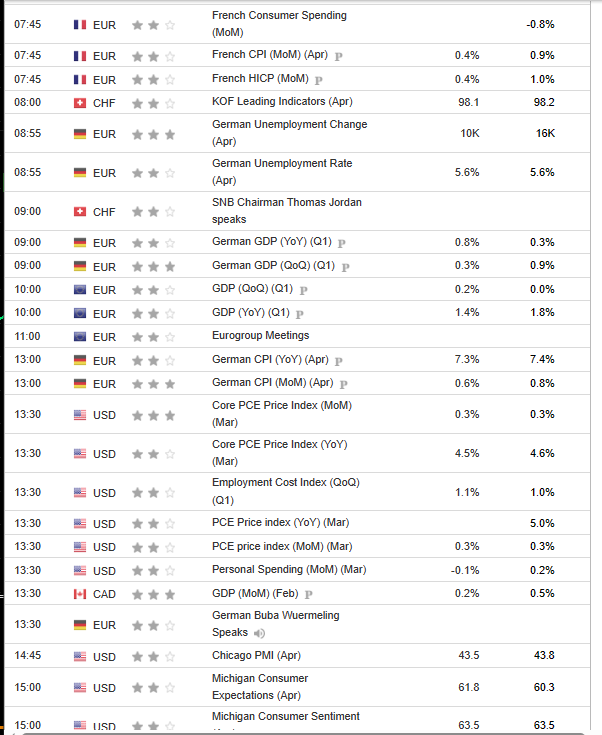This screenshot has height=735, width=602.
Task: Open the KOF Leading Indicators (Apr) event
Action: pyautogui.click(x=282, y=101)
